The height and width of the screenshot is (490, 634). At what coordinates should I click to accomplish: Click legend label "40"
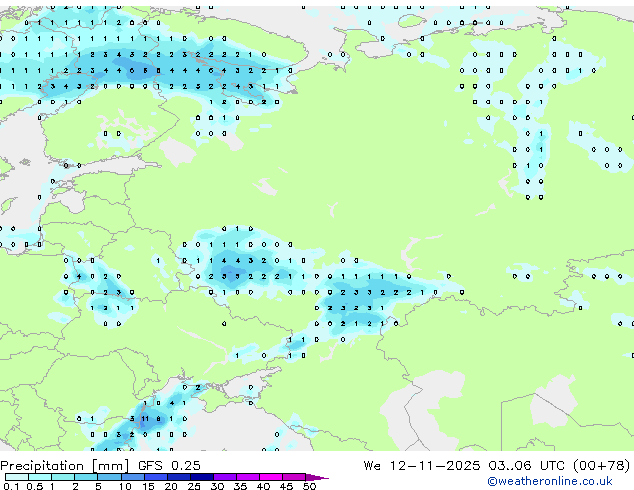263,486
